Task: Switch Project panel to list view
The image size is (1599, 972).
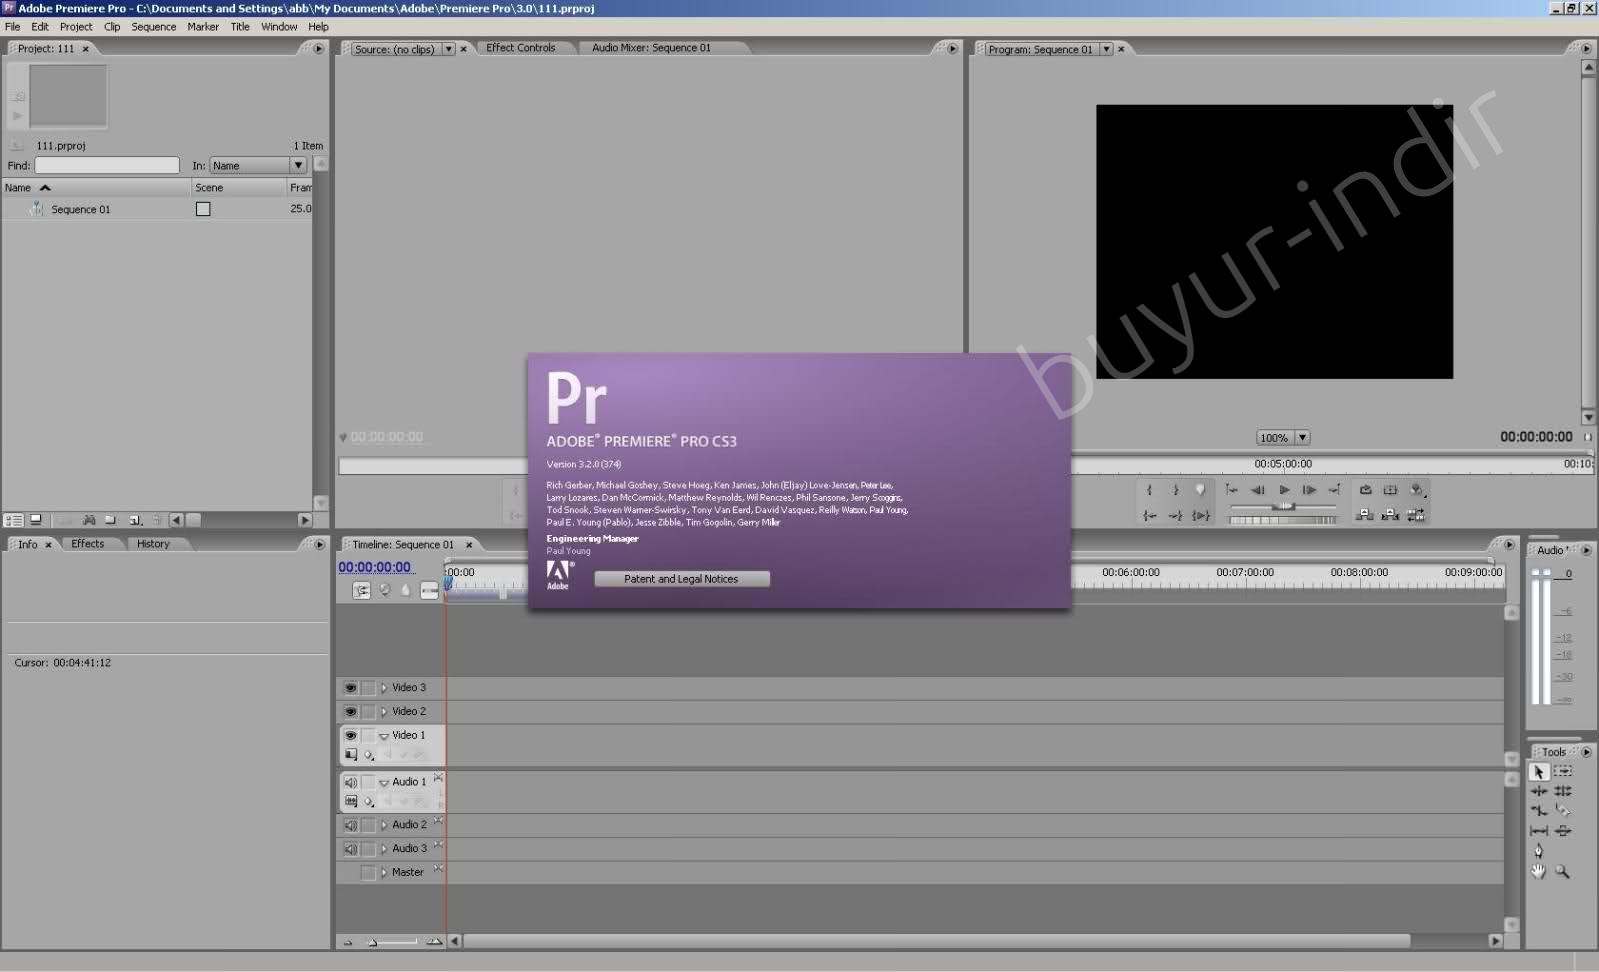Action: click(x=14, y=520)
